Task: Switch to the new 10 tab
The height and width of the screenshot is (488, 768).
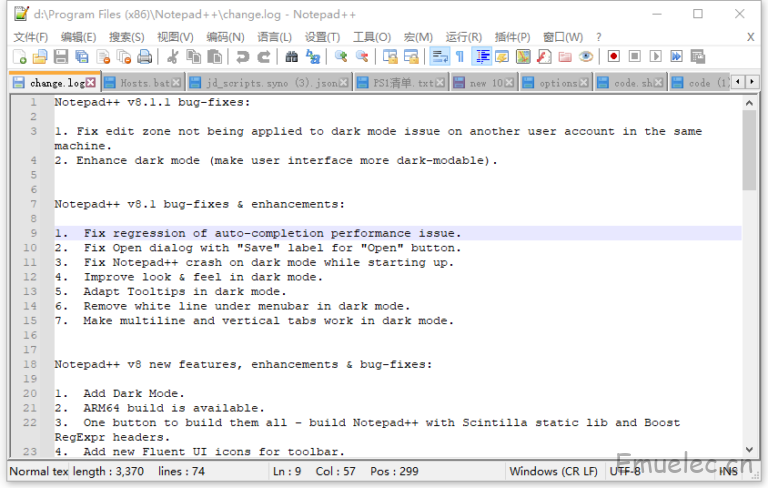Action: pyautogui.click(x=483, y=83)
